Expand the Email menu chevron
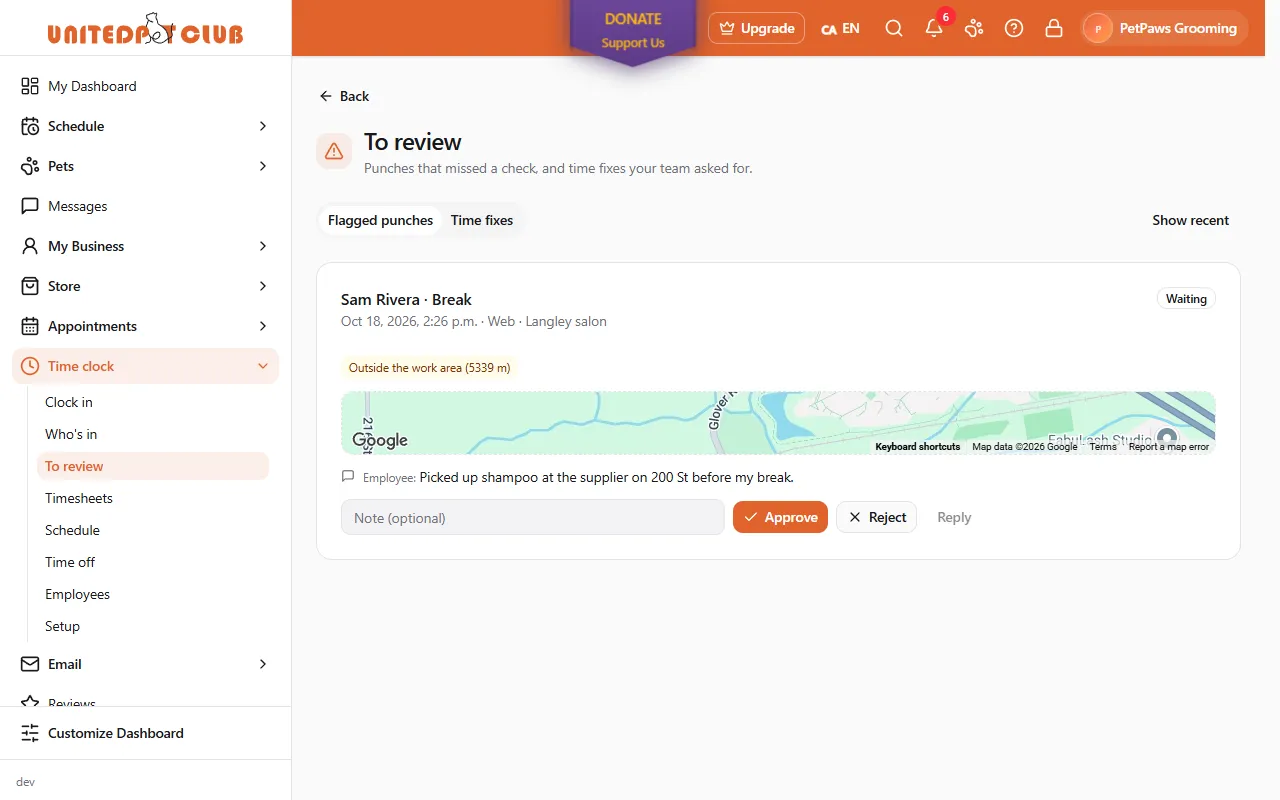This screenshot has height=800, width=1280. [263, 664]
